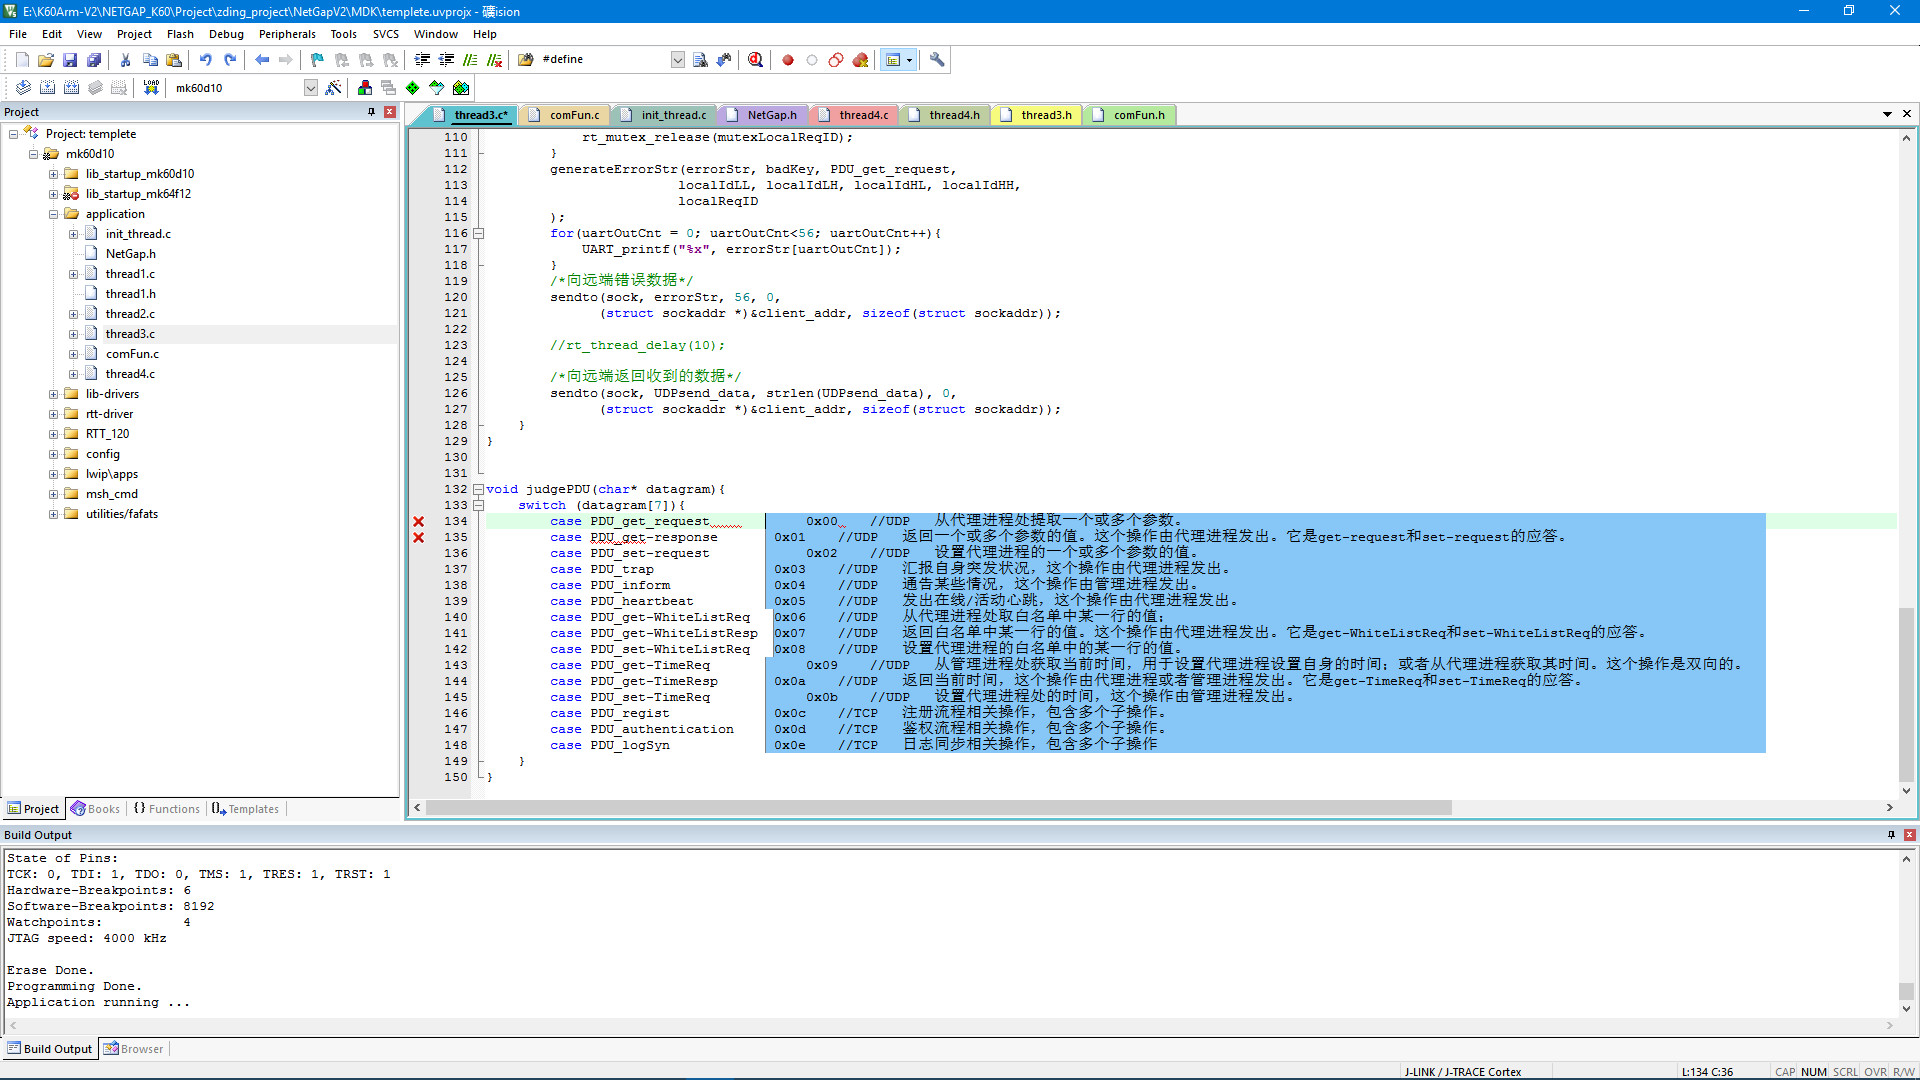The image size is (1920, 1080).
Task: Open the Debug menu
Action: (226, 34)
